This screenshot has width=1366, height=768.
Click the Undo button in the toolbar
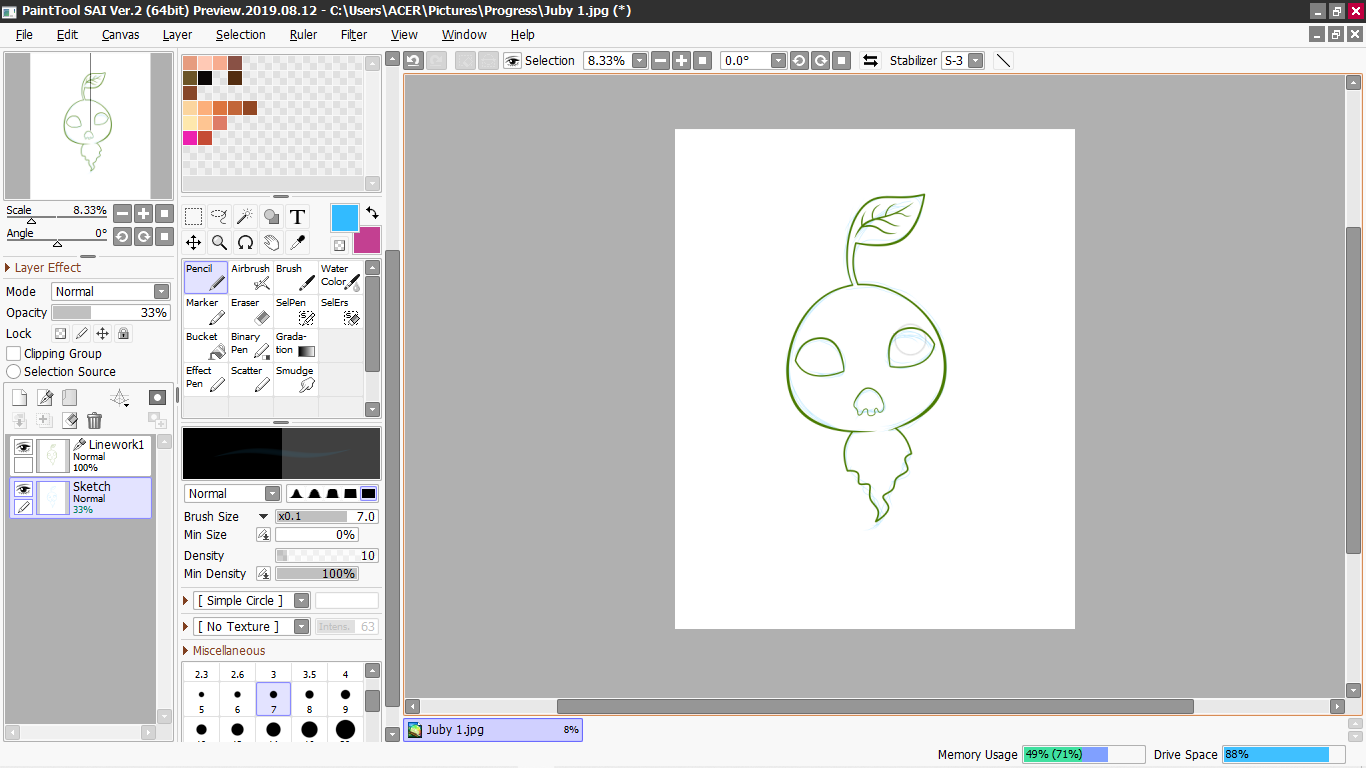[414, 60]
